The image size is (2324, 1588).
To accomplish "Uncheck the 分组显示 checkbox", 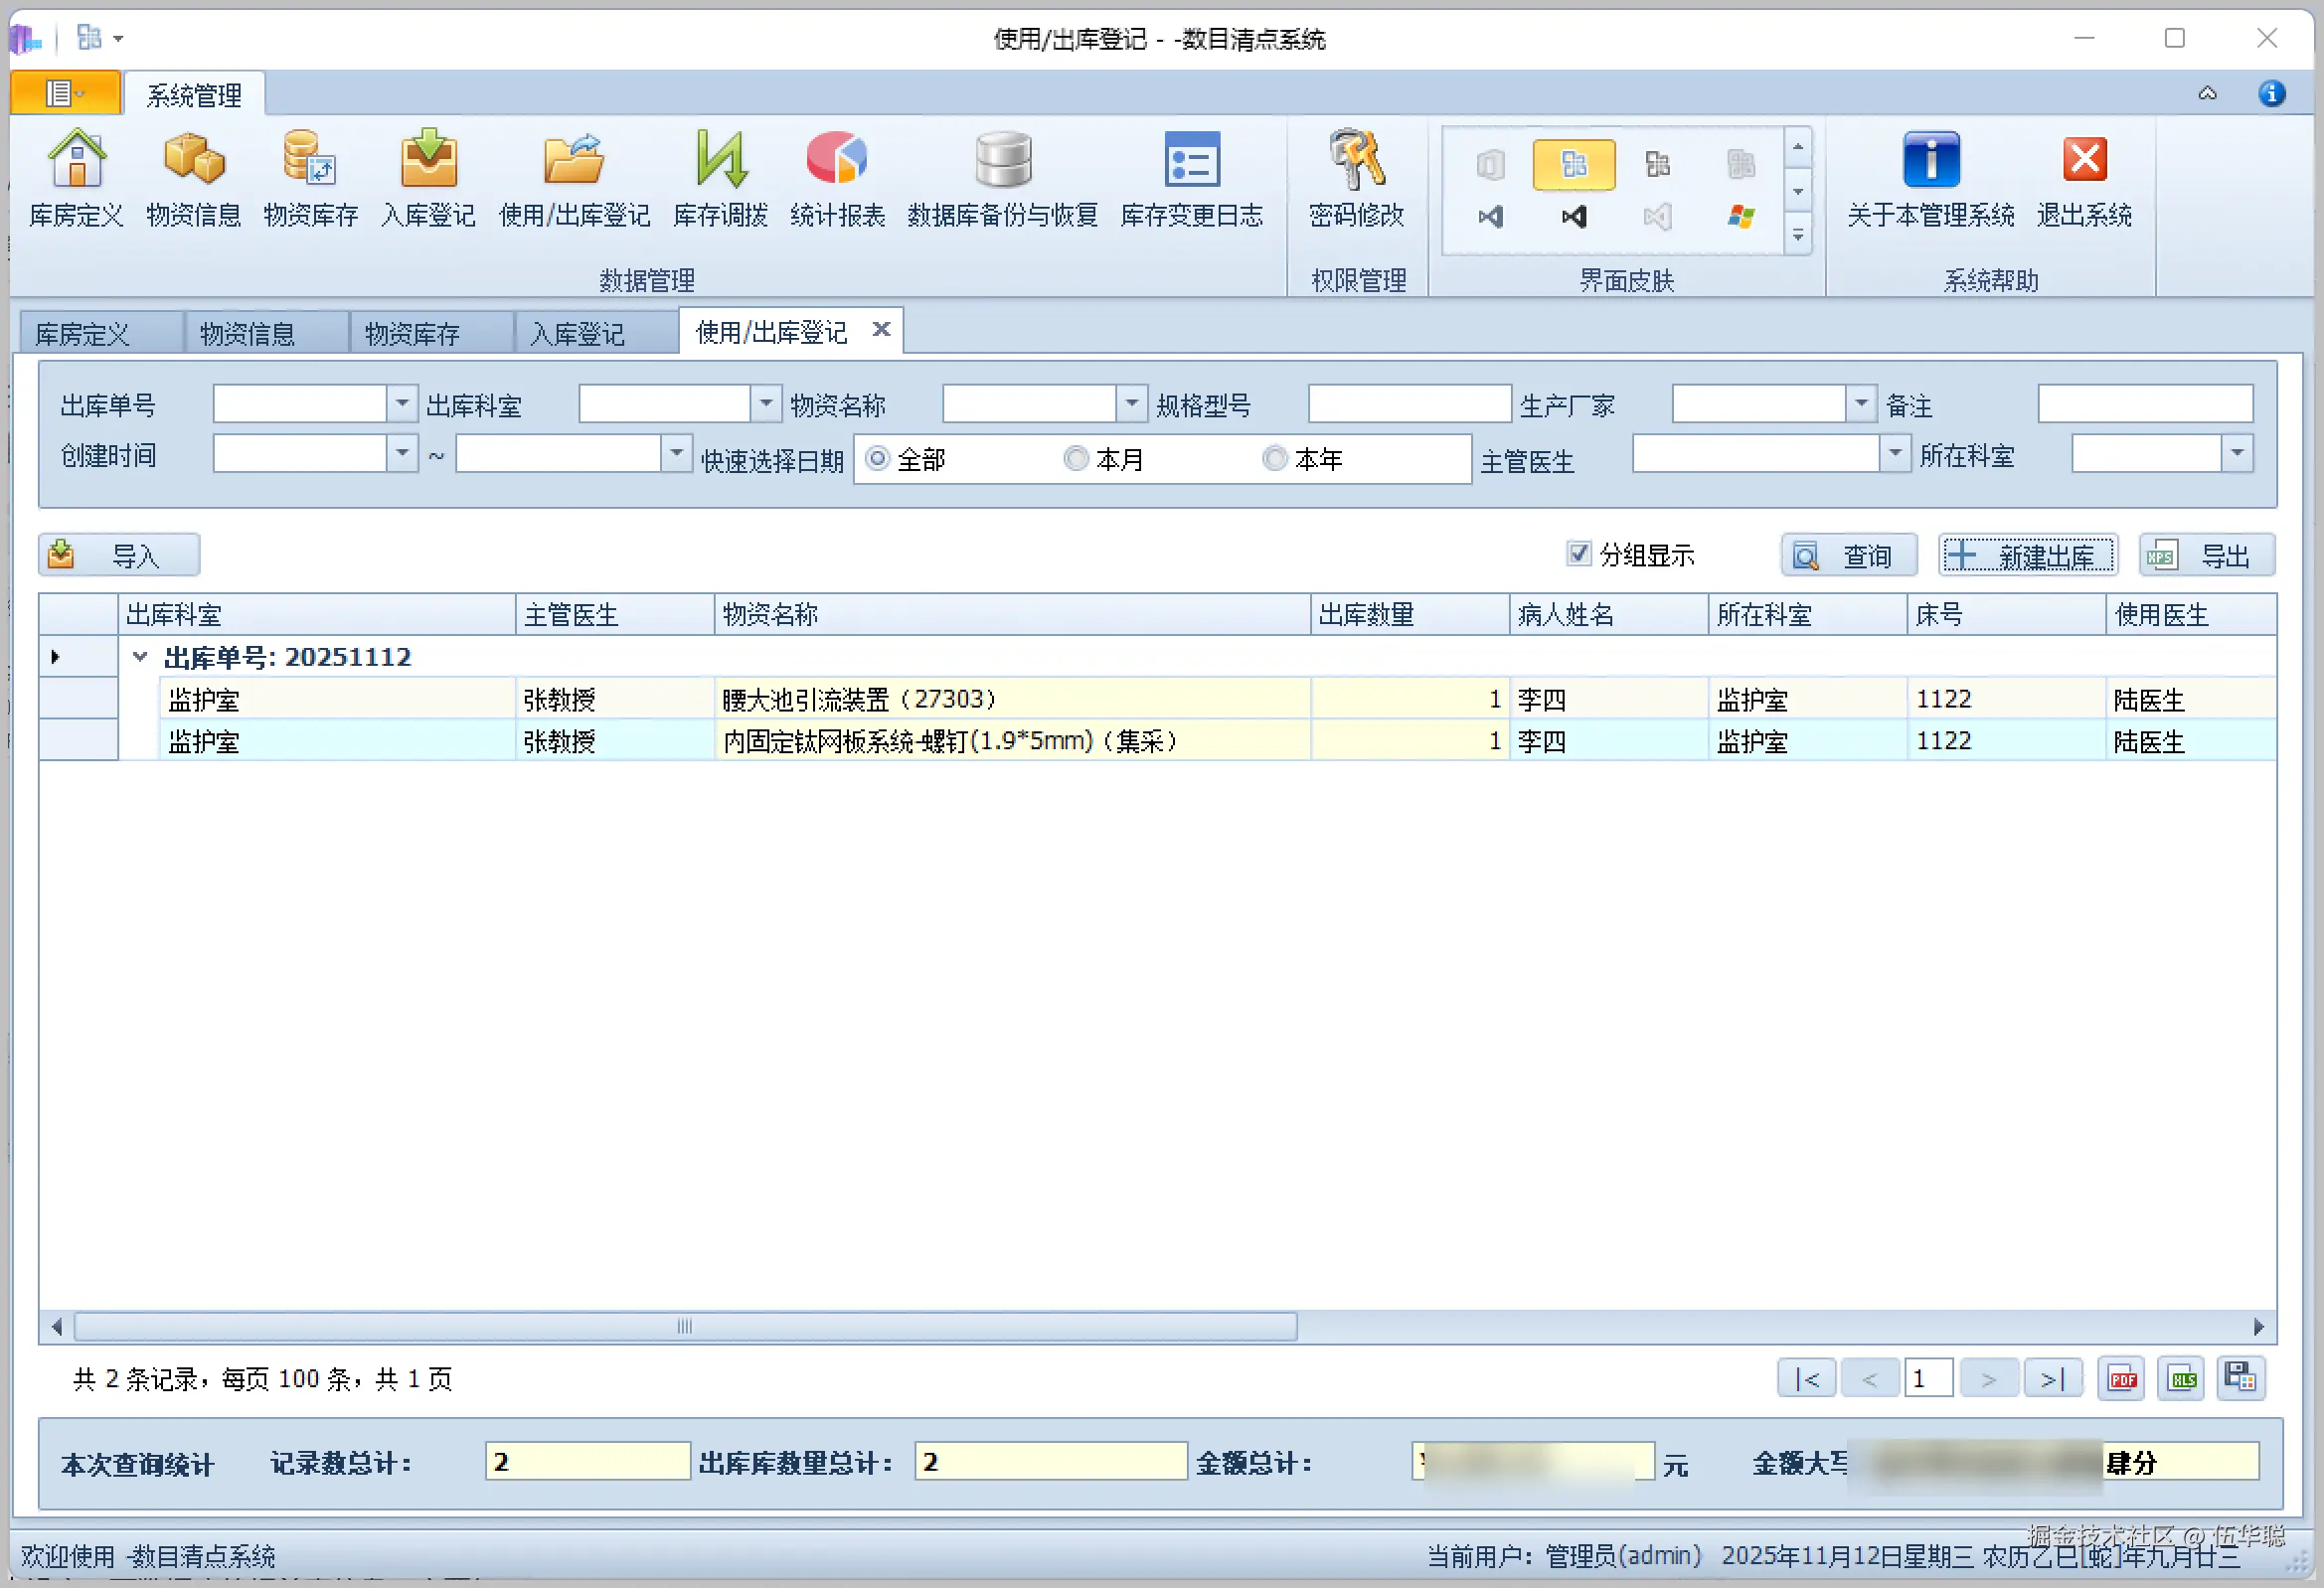I will tap(1578, 554).
